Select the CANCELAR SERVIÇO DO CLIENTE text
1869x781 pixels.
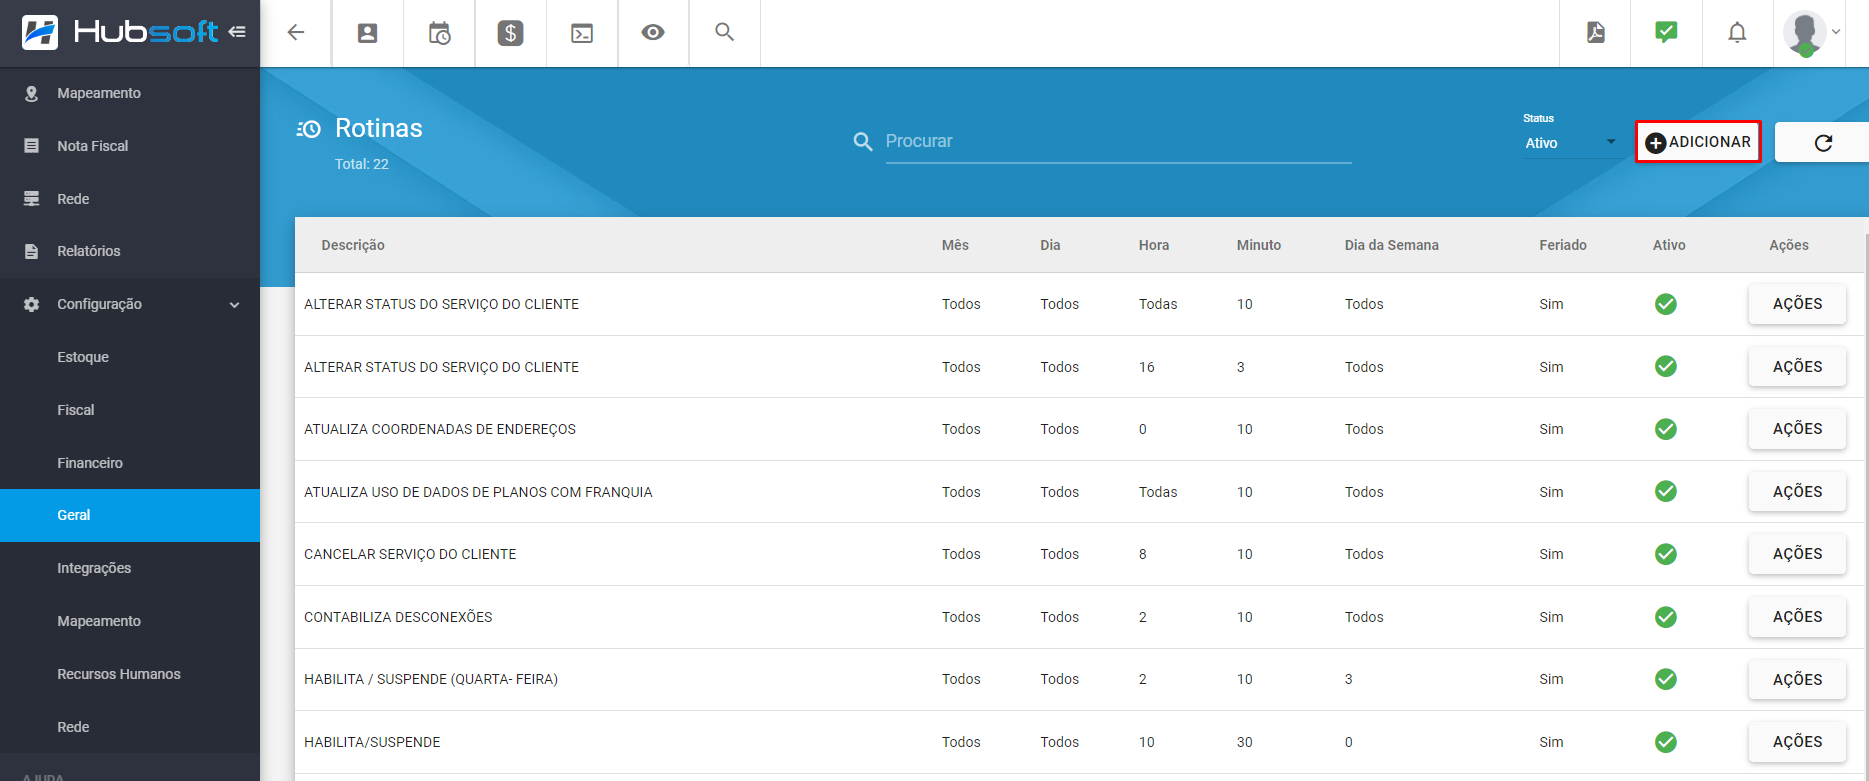(x=410, y=554)
